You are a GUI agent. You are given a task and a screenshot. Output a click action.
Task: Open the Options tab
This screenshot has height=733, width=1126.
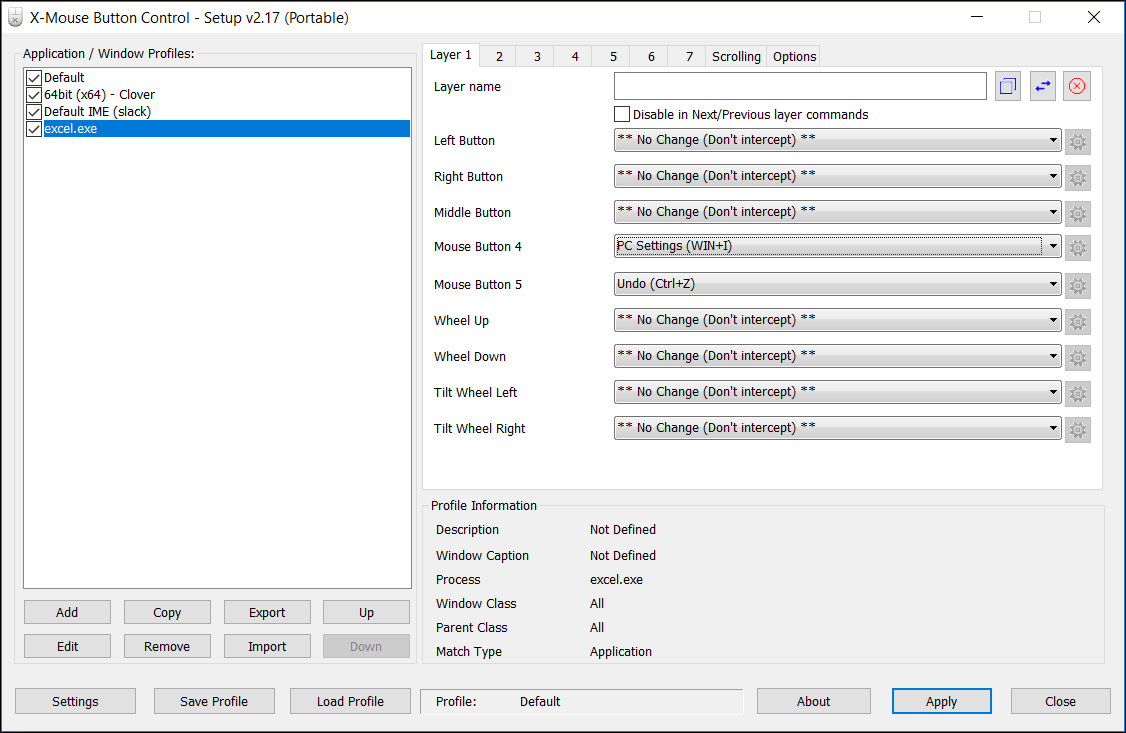click(x=794, y=57)
